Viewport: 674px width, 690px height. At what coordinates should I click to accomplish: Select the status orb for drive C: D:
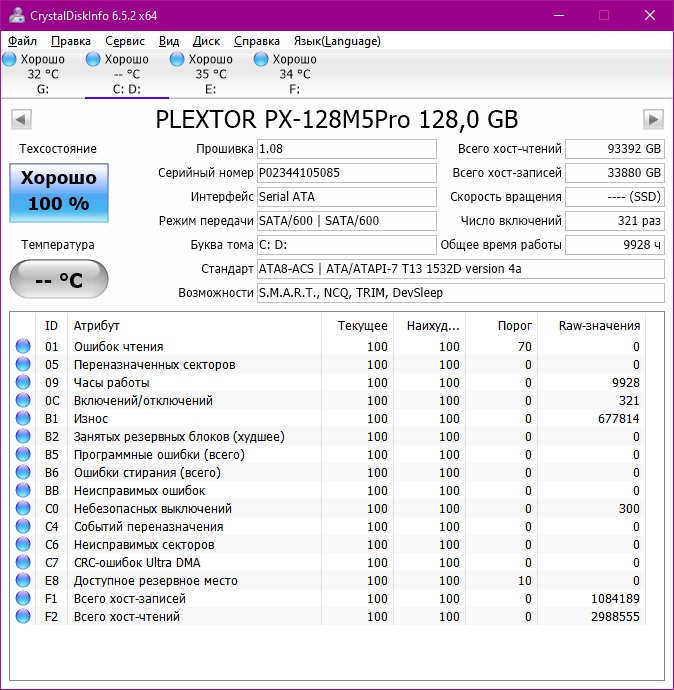[x=93, y=59]
